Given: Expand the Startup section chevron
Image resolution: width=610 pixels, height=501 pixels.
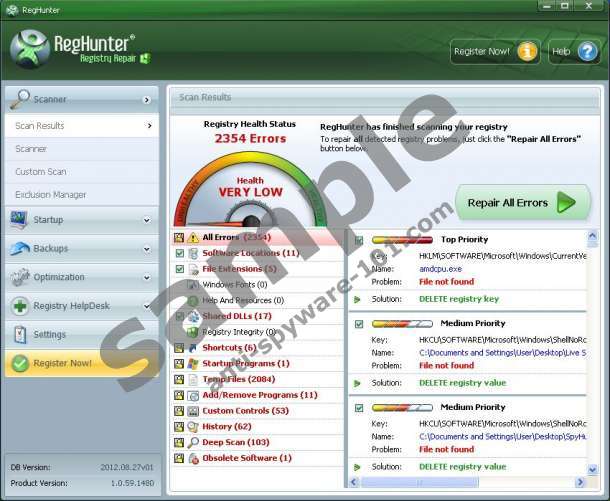Looking at the screenshot, I should pos(147,220).
